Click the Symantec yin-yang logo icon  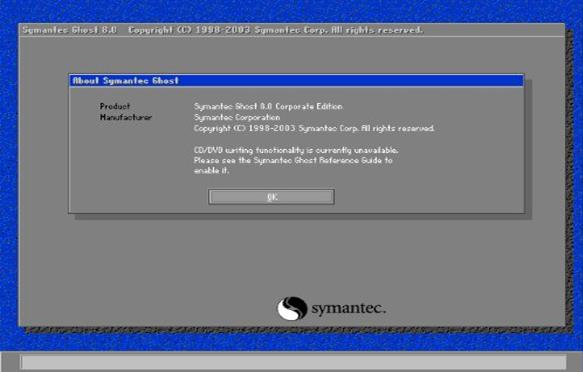click(292, 308)
